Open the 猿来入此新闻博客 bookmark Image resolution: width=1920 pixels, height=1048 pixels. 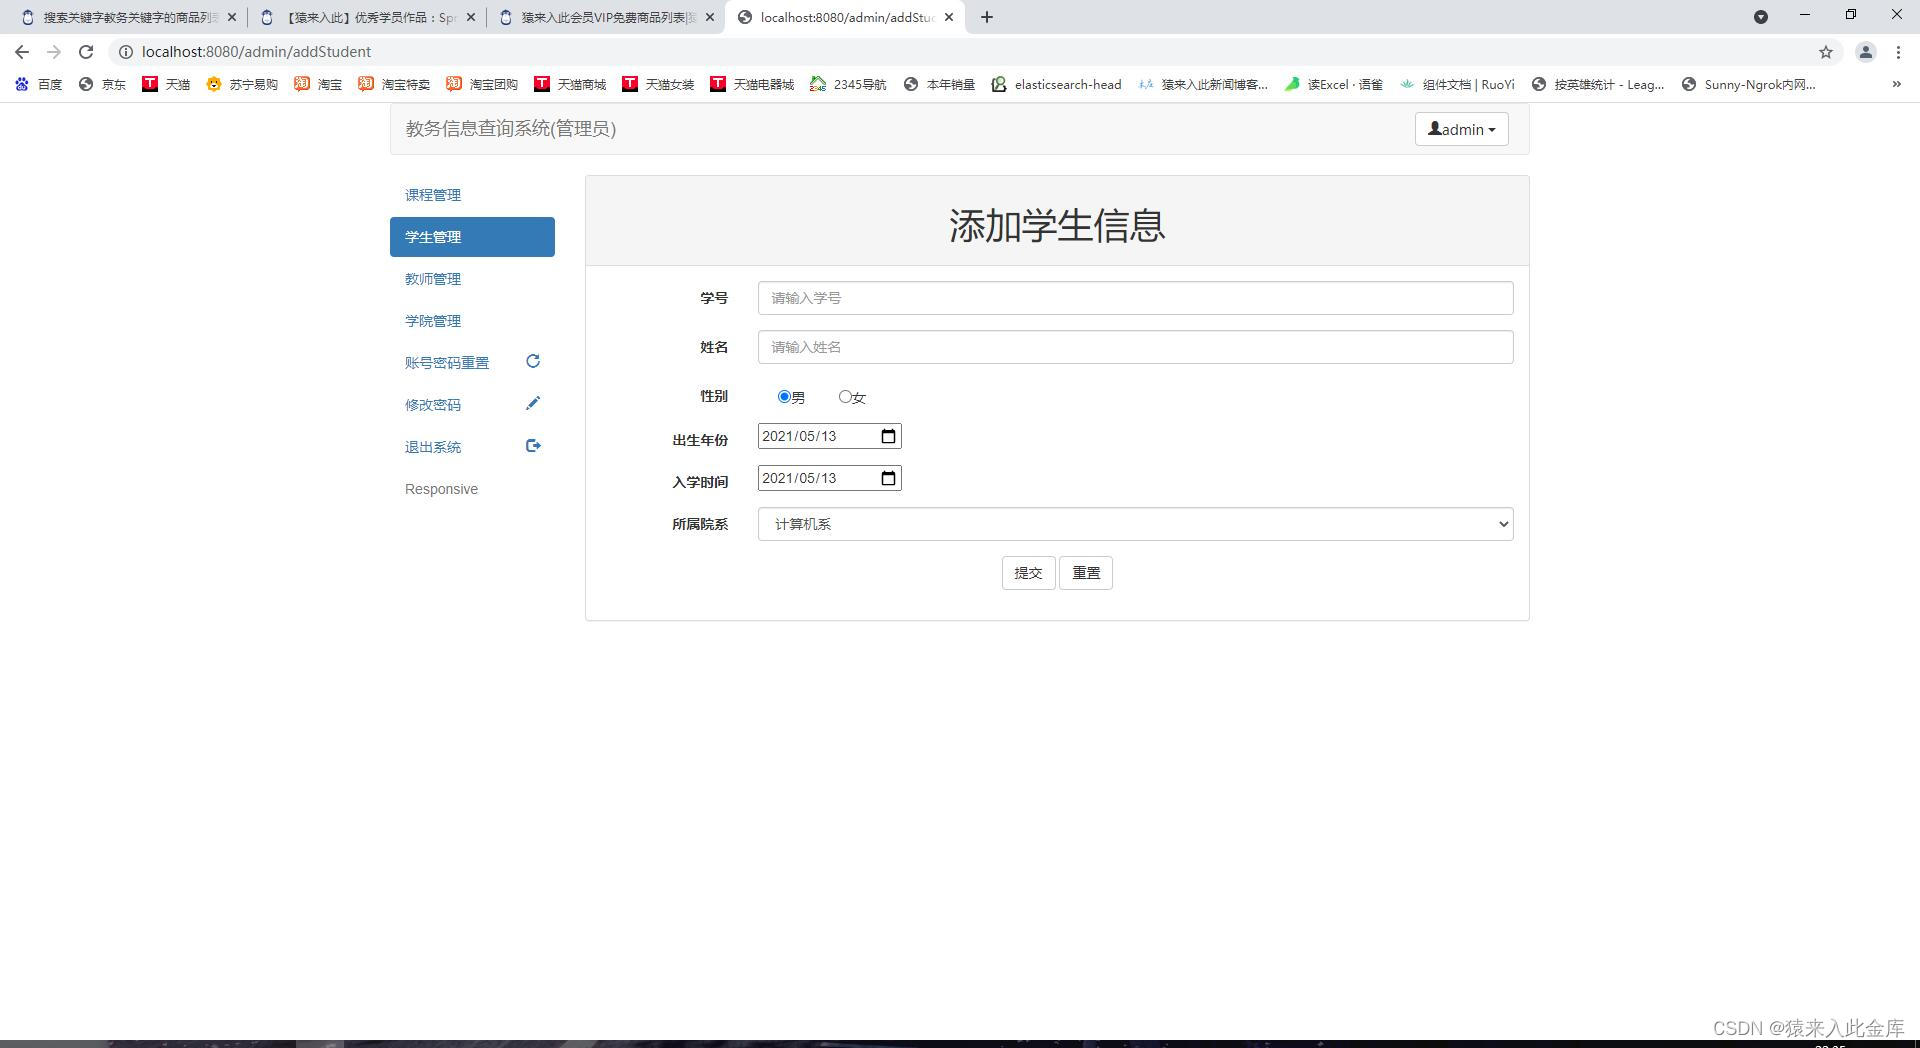click(x=1203, y=84)
